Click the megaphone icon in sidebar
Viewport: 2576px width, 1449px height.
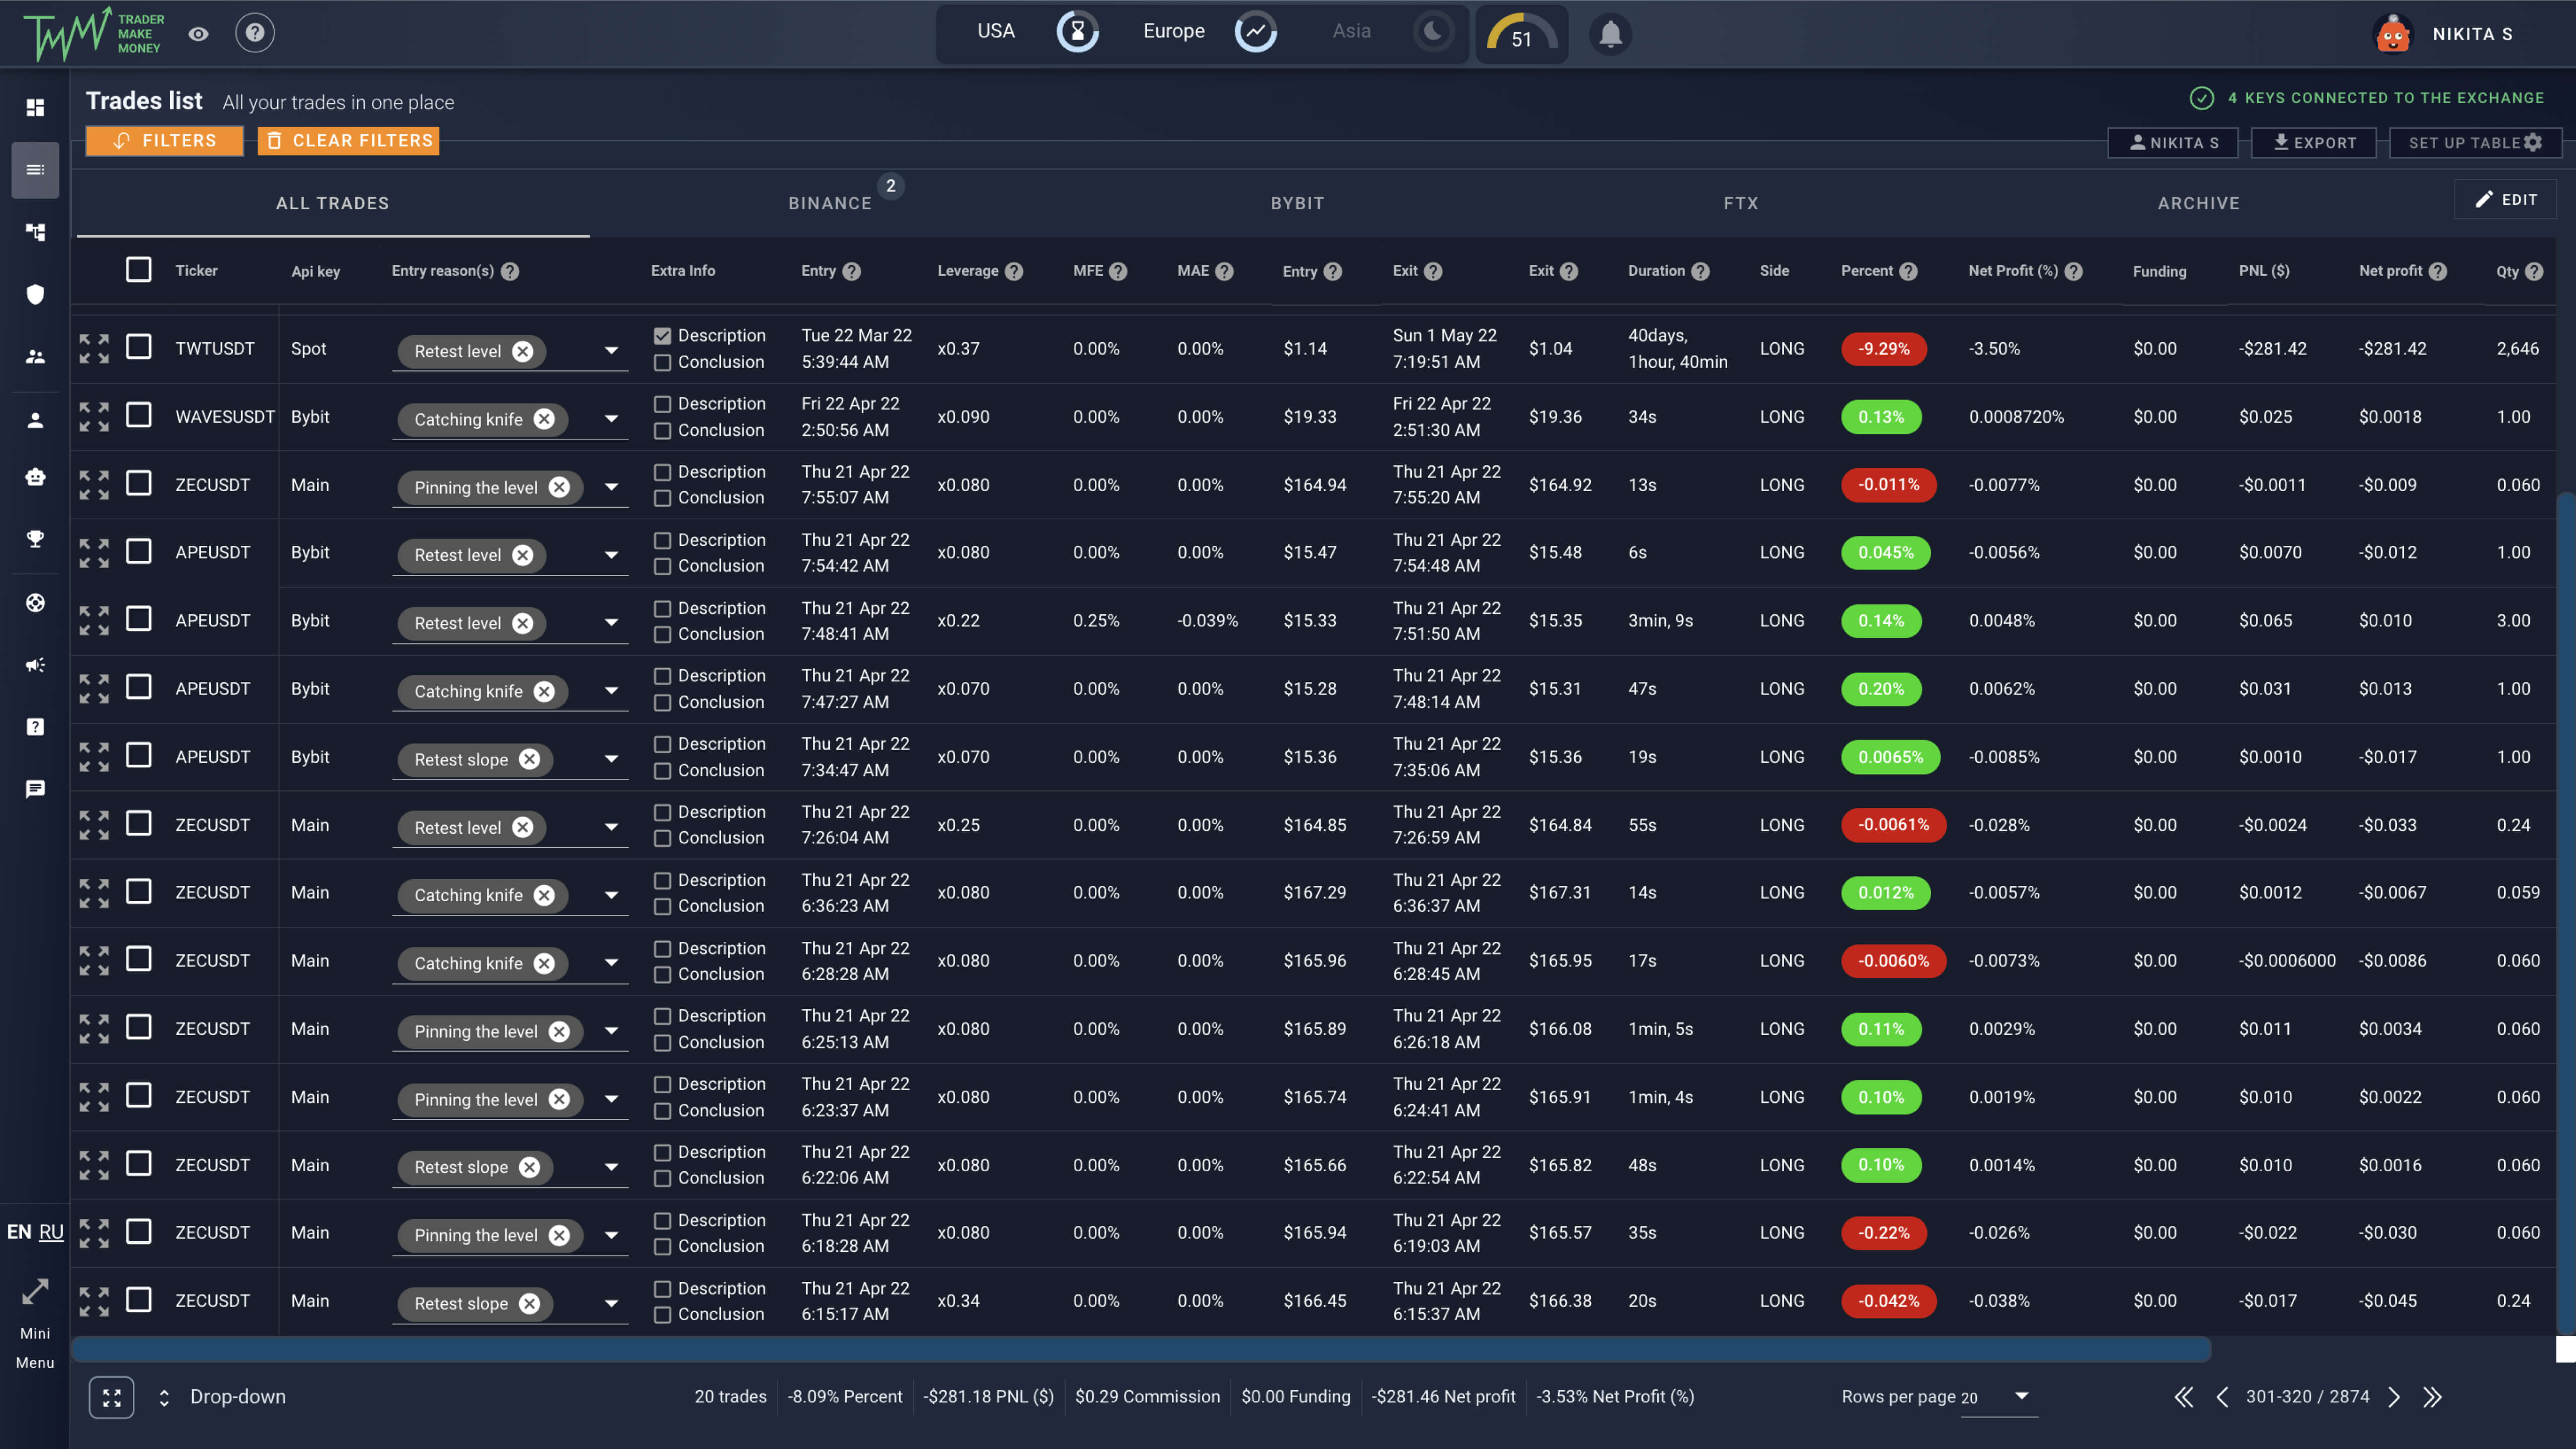(35, 665)
